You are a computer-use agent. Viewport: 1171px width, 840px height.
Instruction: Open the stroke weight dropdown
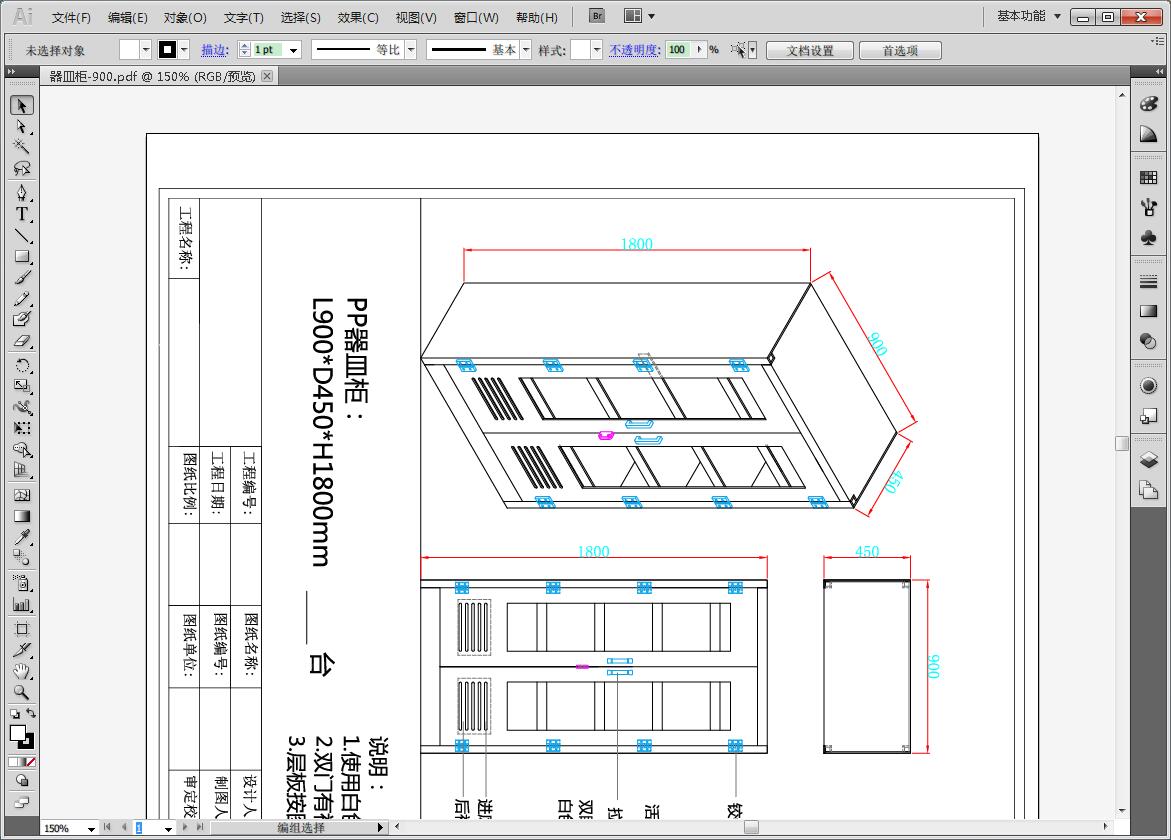[x=294, y=50]
